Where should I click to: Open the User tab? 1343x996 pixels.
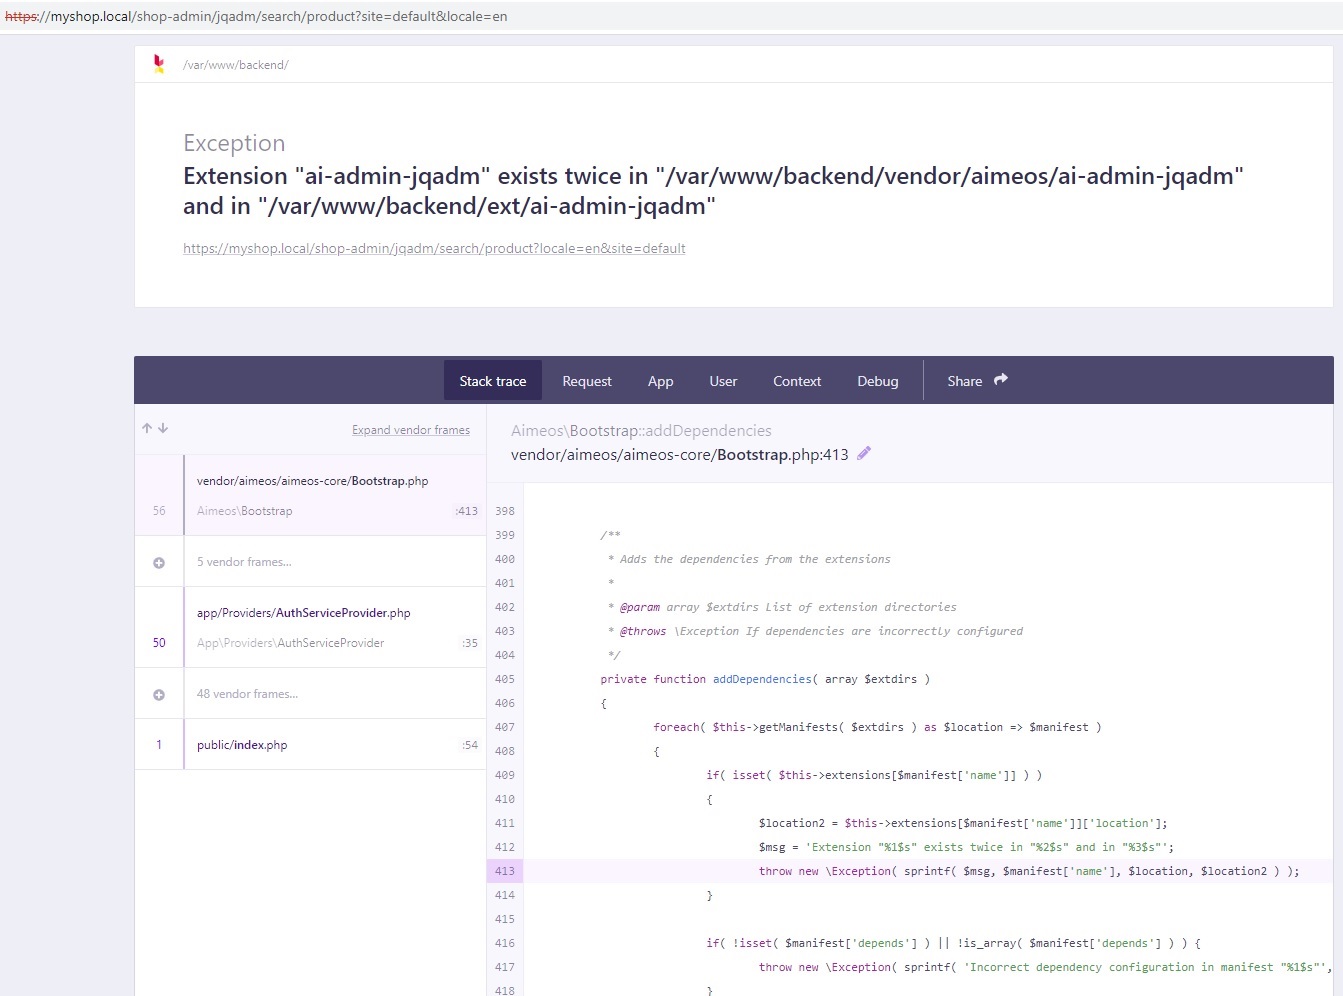click(723, 381)
